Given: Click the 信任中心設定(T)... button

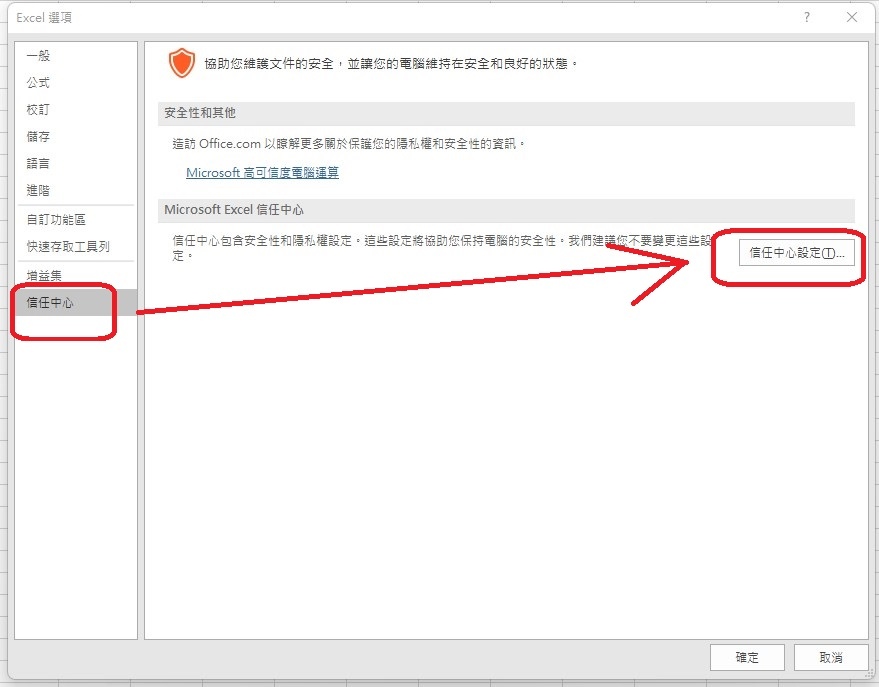Looking at the screenshot, I should pyautogui.click(x=796, y=253).
